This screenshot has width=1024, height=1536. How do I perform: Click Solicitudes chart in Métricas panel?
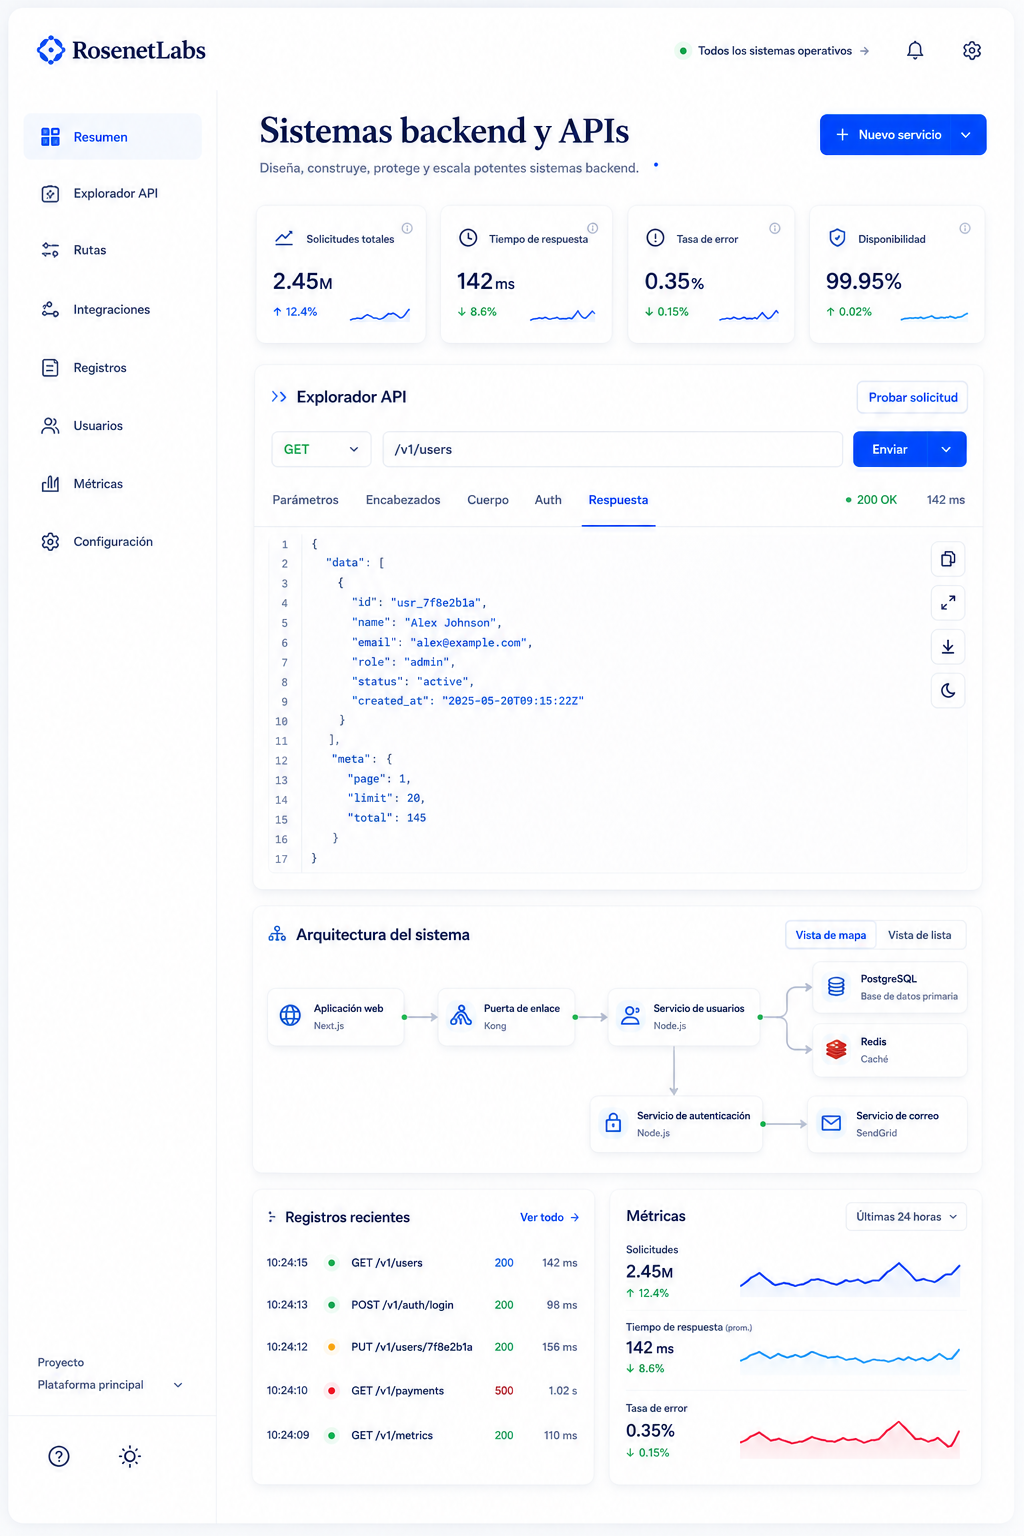pos(850,1277)
